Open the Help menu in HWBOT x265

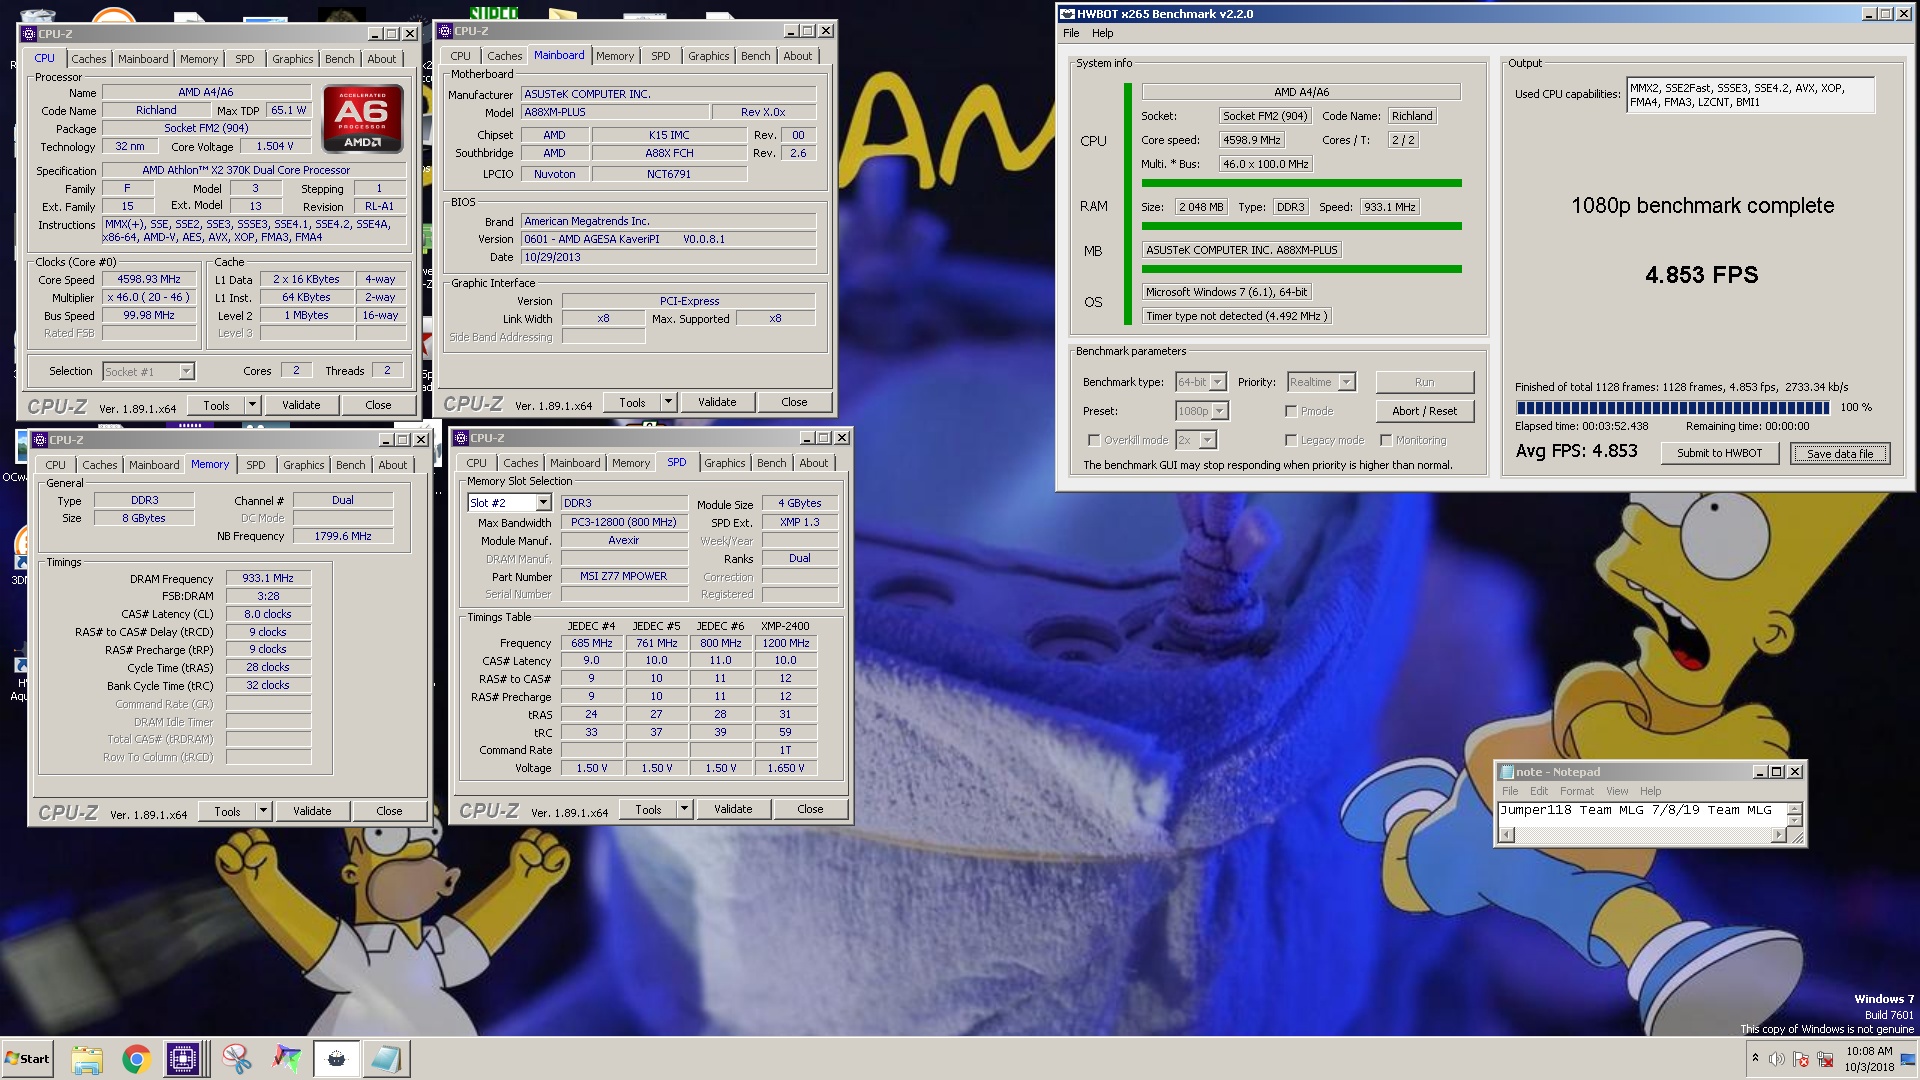1102,33
